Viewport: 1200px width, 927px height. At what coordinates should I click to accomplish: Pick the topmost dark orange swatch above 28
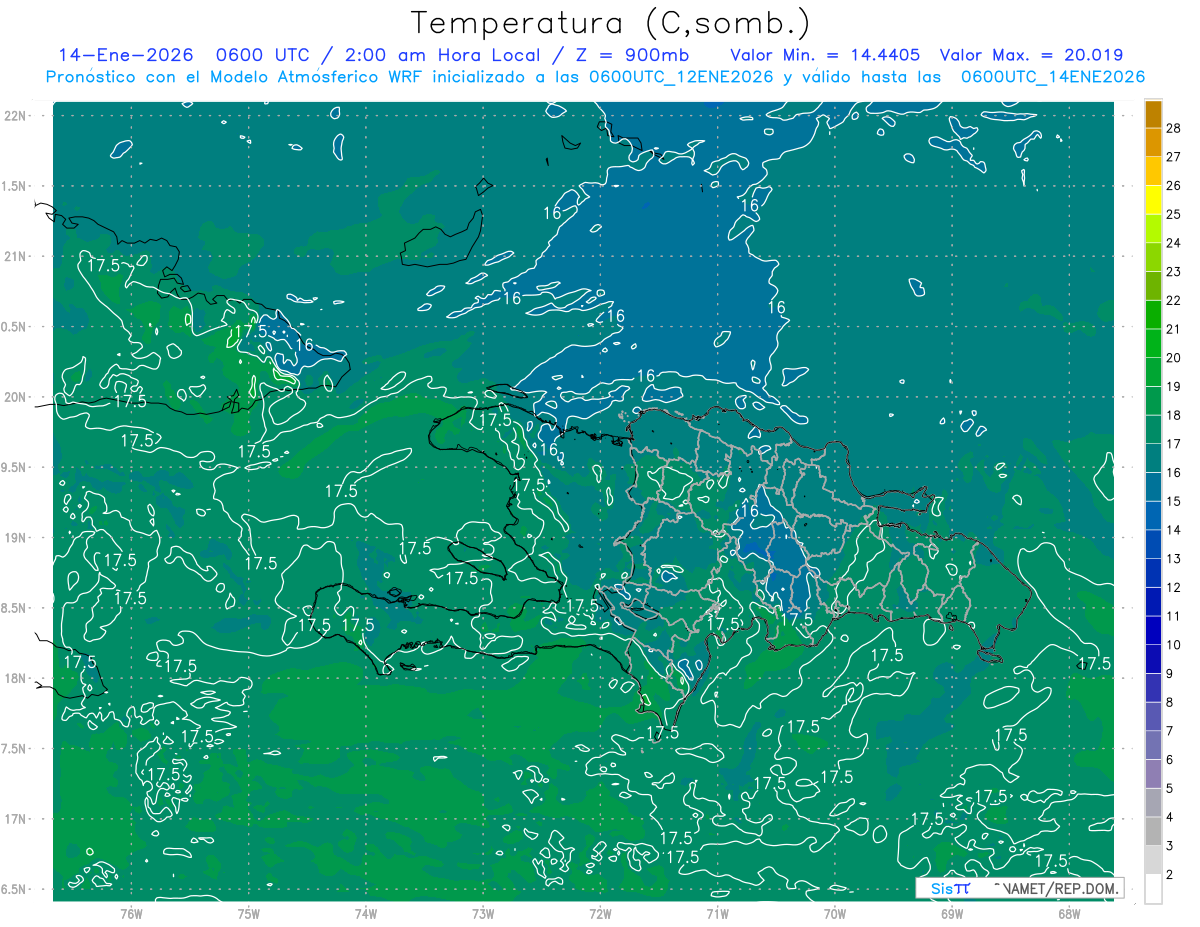click(1153, 114)
